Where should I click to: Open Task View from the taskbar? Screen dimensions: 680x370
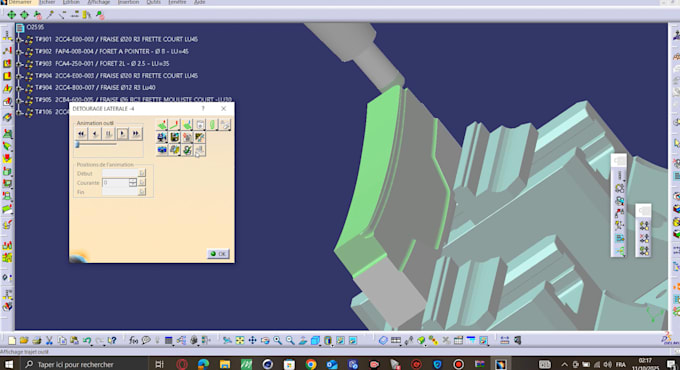pos(160,364)
